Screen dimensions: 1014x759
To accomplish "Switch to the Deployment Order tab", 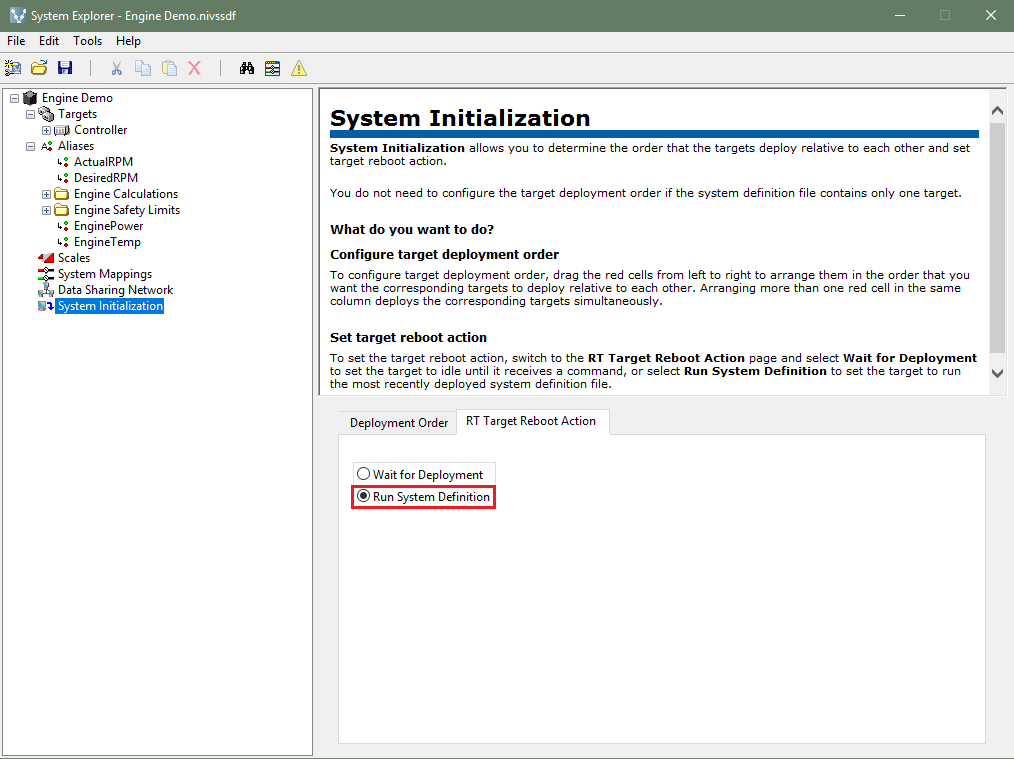I will [398, 423].
